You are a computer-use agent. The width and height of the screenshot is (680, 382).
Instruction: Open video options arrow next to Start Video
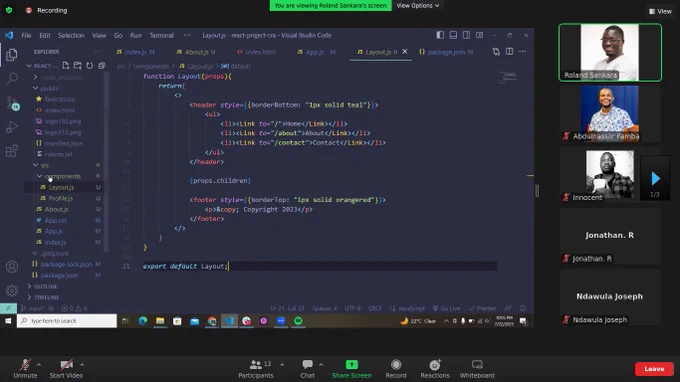(x=82, y=365)
